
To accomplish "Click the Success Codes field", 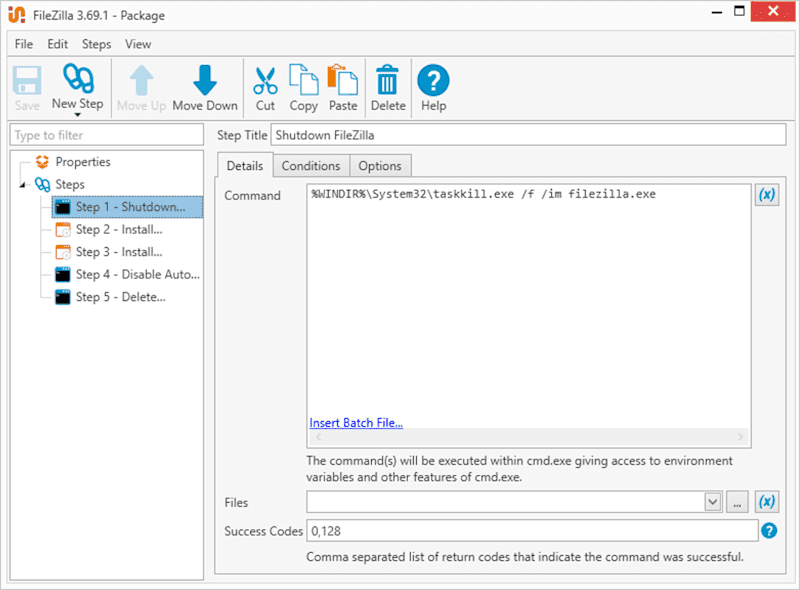I will (x=532, y=531).
